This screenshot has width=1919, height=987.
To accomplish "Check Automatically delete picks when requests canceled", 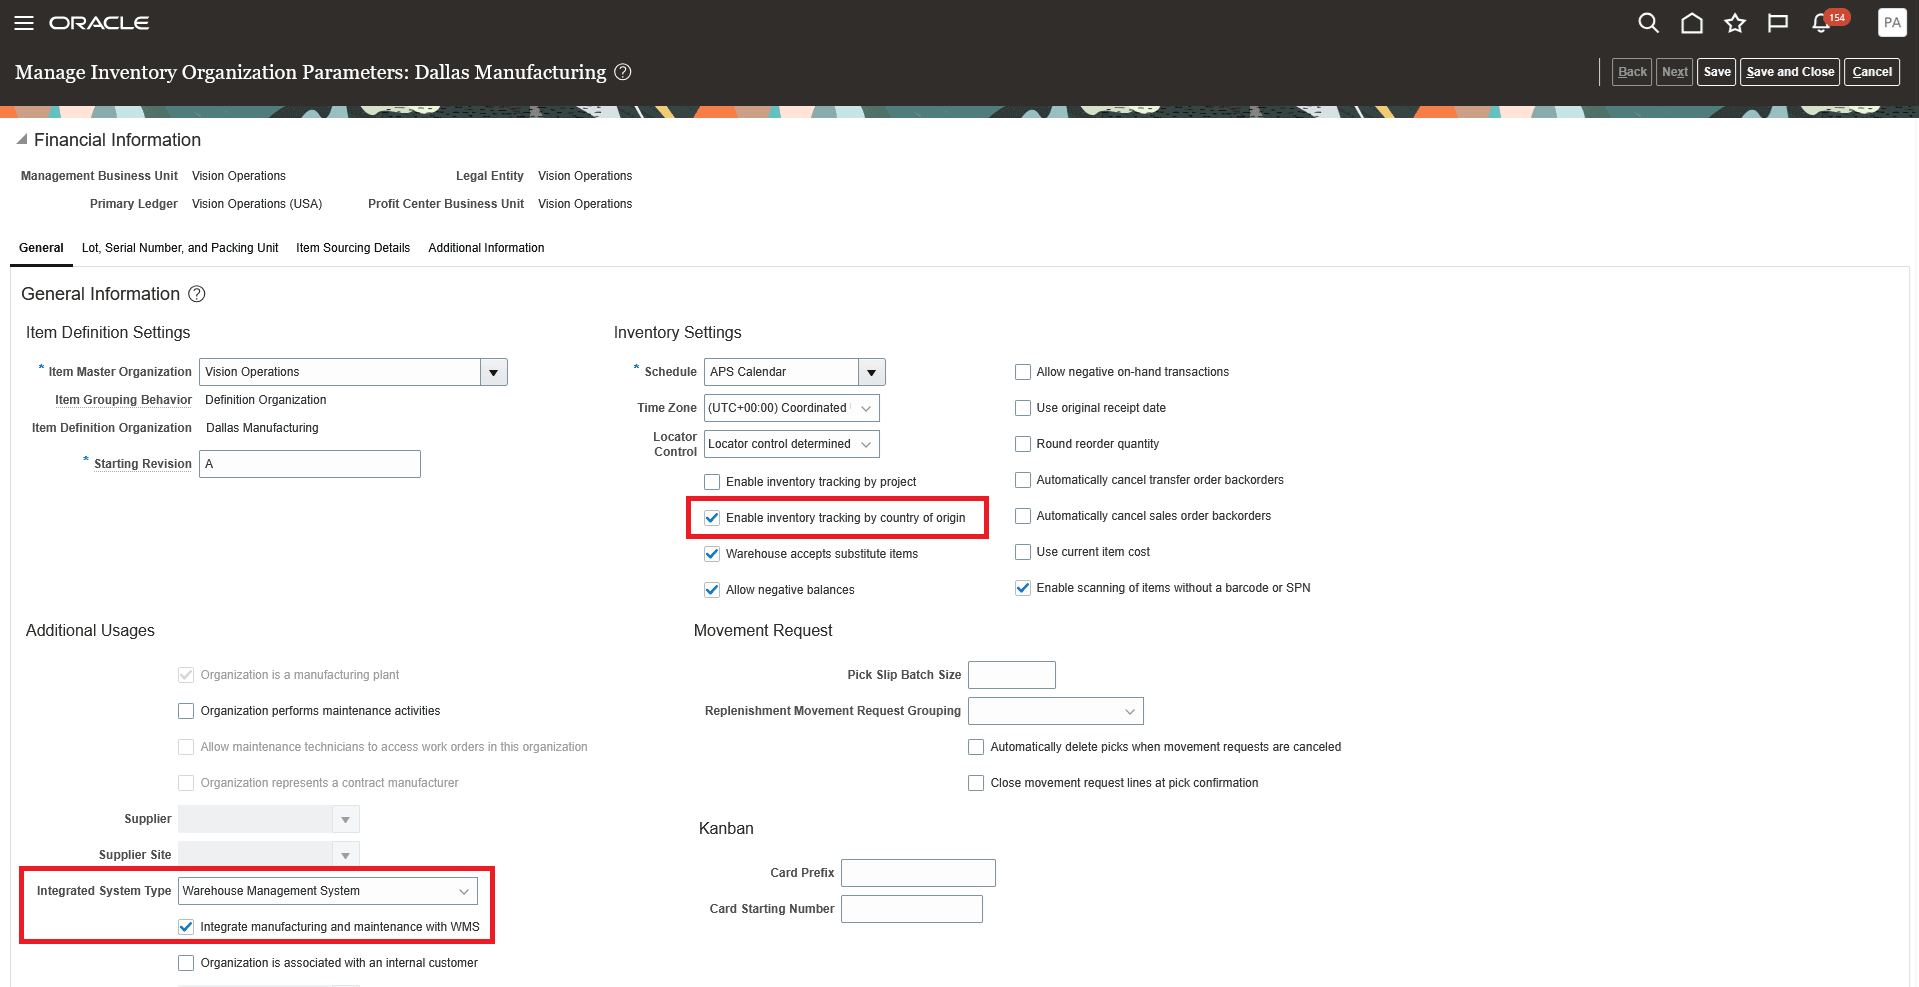I will [x=976, y=747].
